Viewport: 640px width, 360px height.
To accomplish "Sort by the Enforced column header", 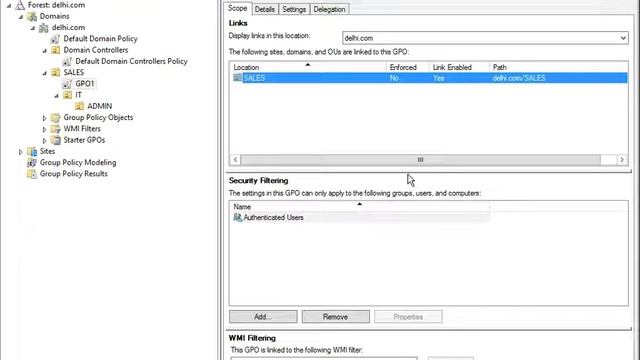I will [x=407, y=67].
